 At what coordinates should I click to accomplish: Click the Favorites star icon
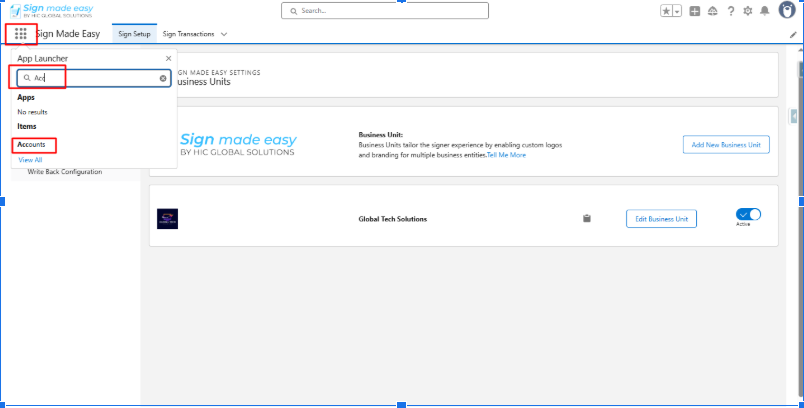(666, 11)
